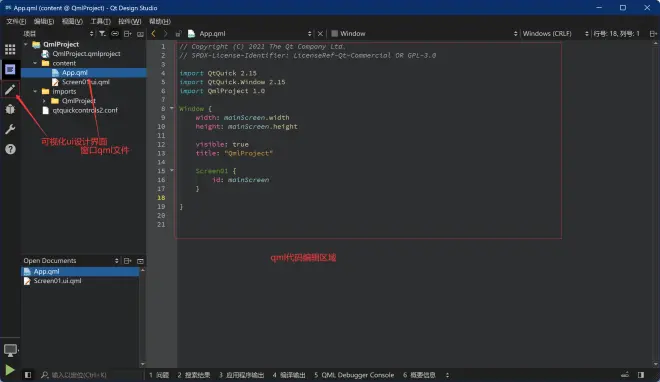
Task: Open the 4 编译输出 pane
Action: [289, 375]
